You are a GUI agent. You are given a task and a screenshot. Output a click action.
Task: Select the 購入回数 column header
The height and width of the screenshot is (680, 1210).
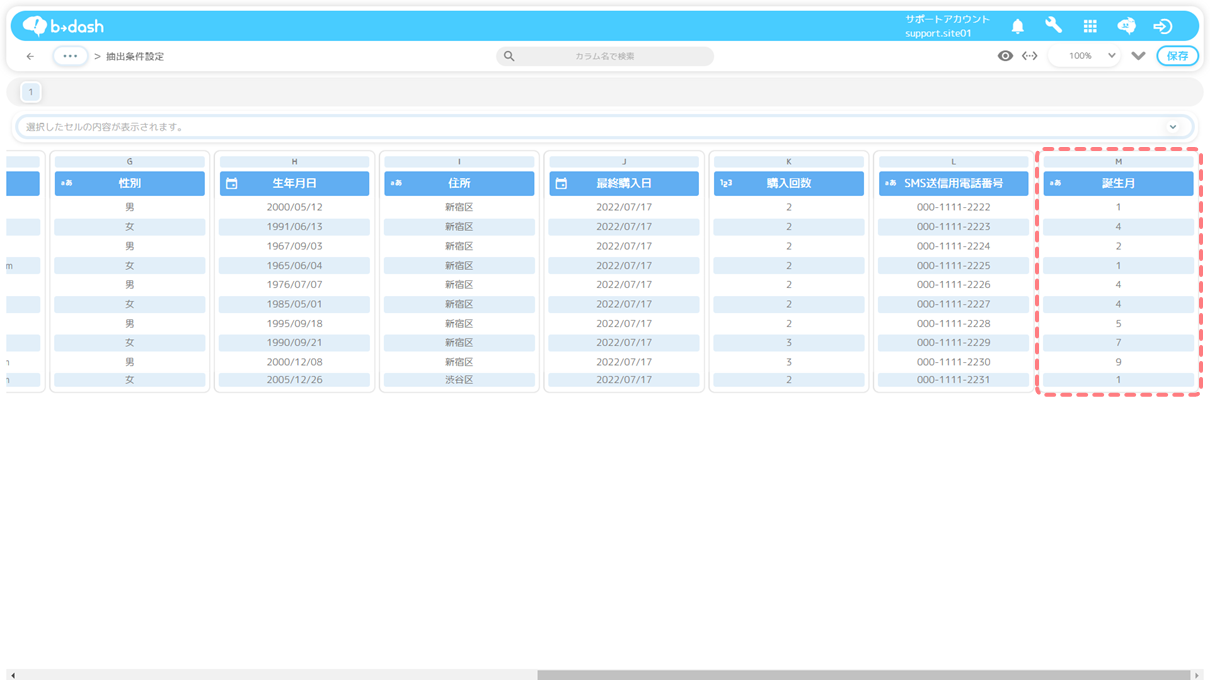(x=789, y=183)
